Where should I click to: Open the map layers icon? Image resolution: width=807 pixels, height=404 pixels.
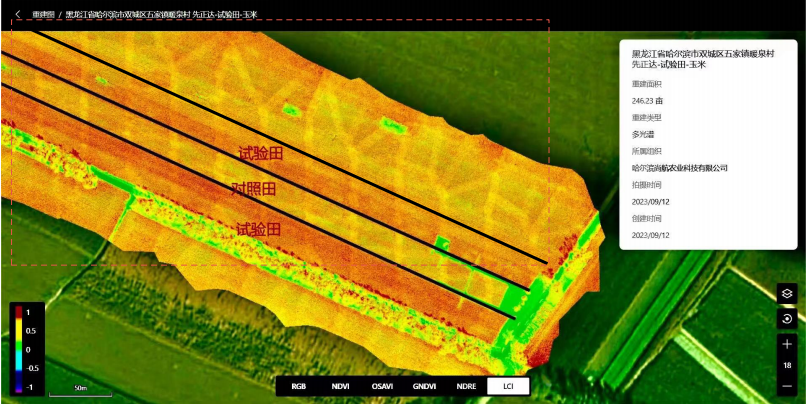click(x=786, y=294)
